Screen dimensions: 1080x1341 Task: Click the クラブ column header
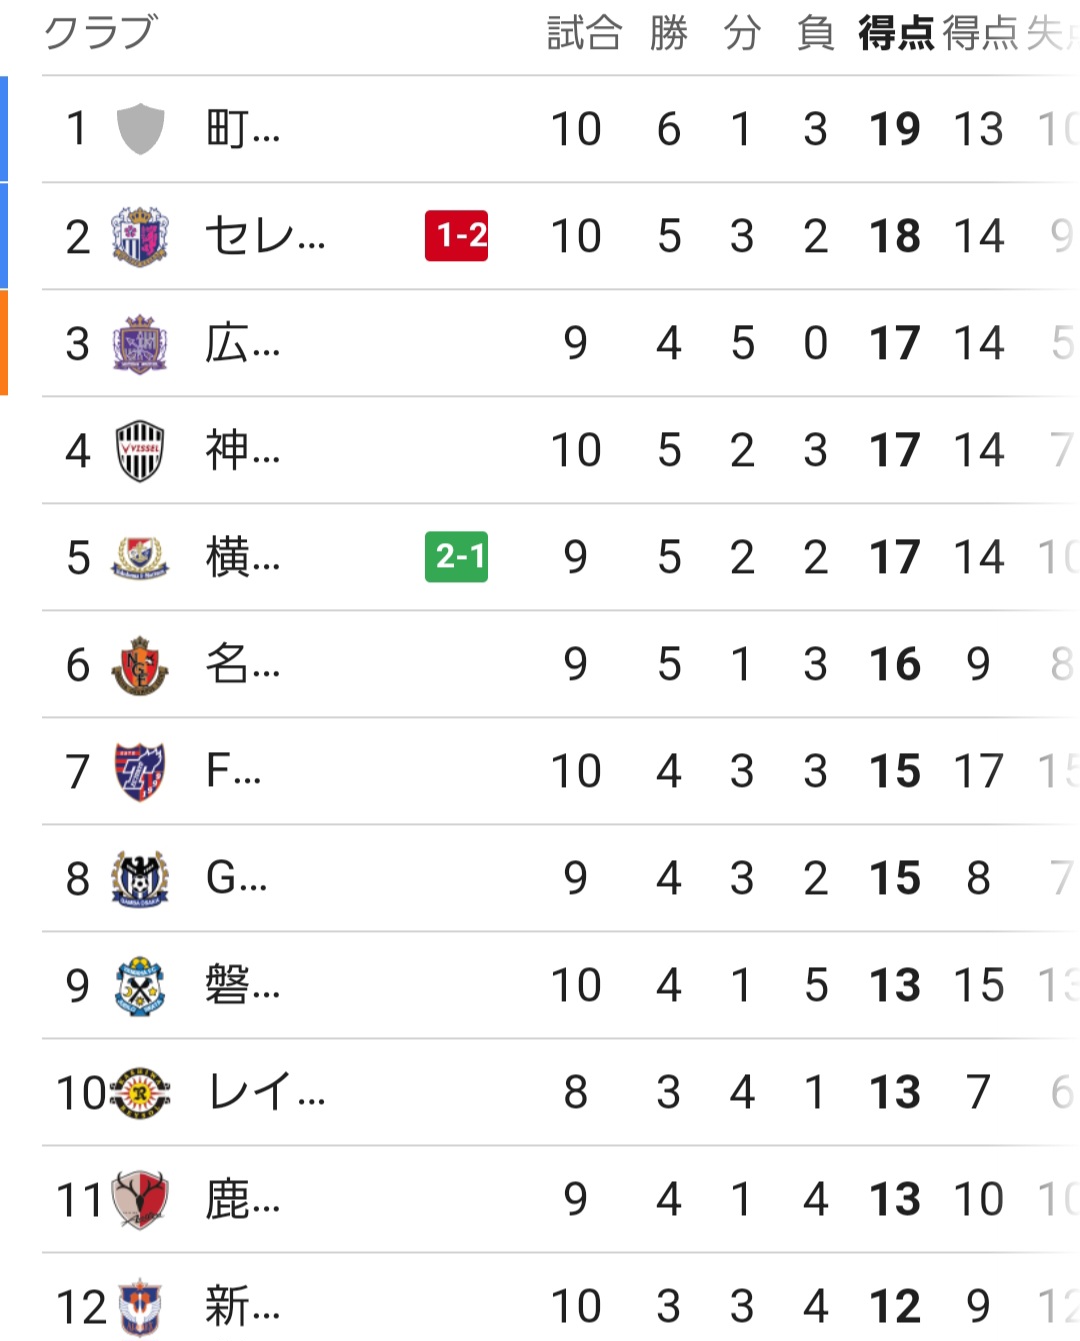coord(100,32)
